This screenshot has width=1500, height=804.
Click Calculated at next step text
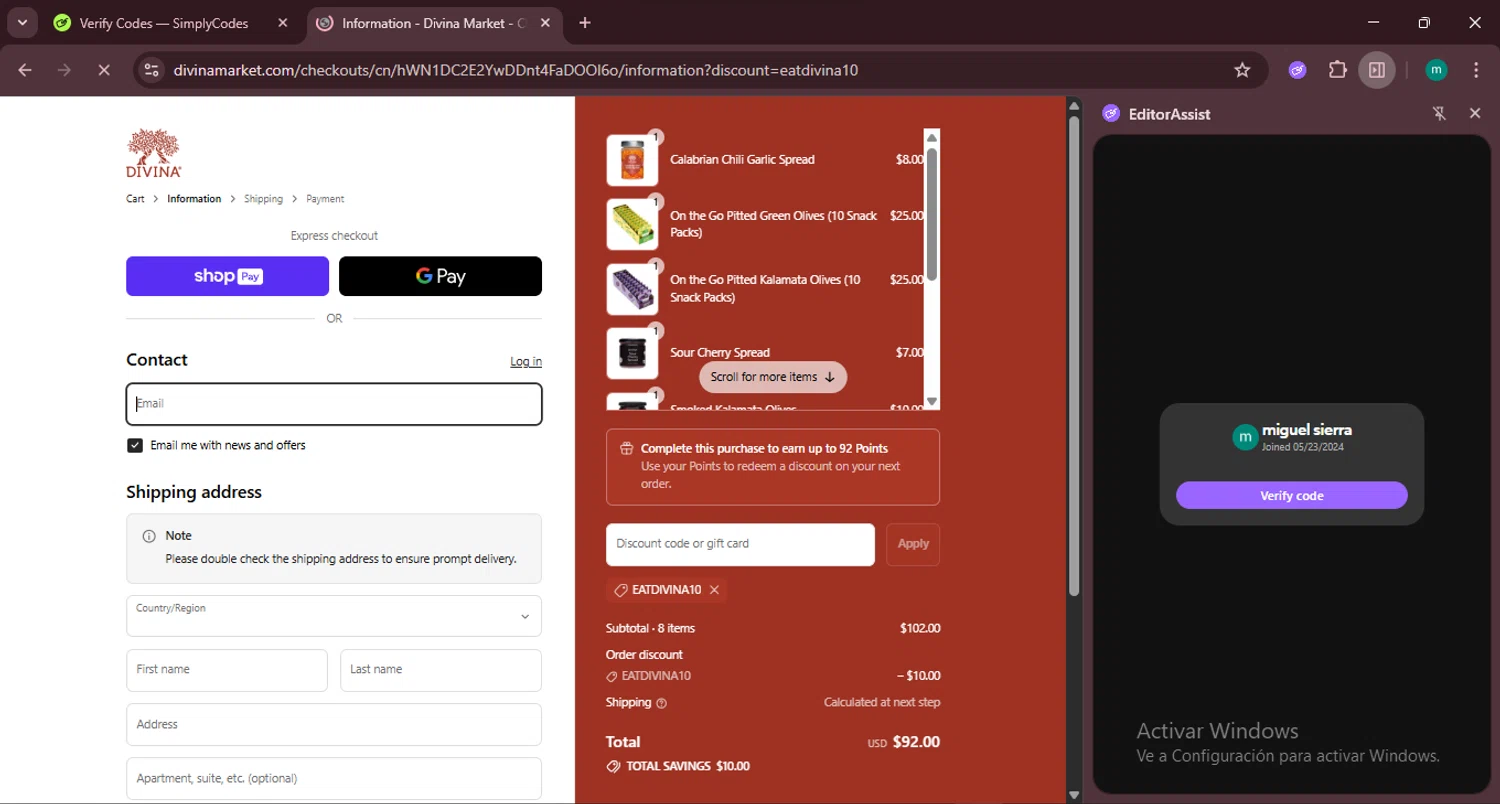[x=882, y=703]
